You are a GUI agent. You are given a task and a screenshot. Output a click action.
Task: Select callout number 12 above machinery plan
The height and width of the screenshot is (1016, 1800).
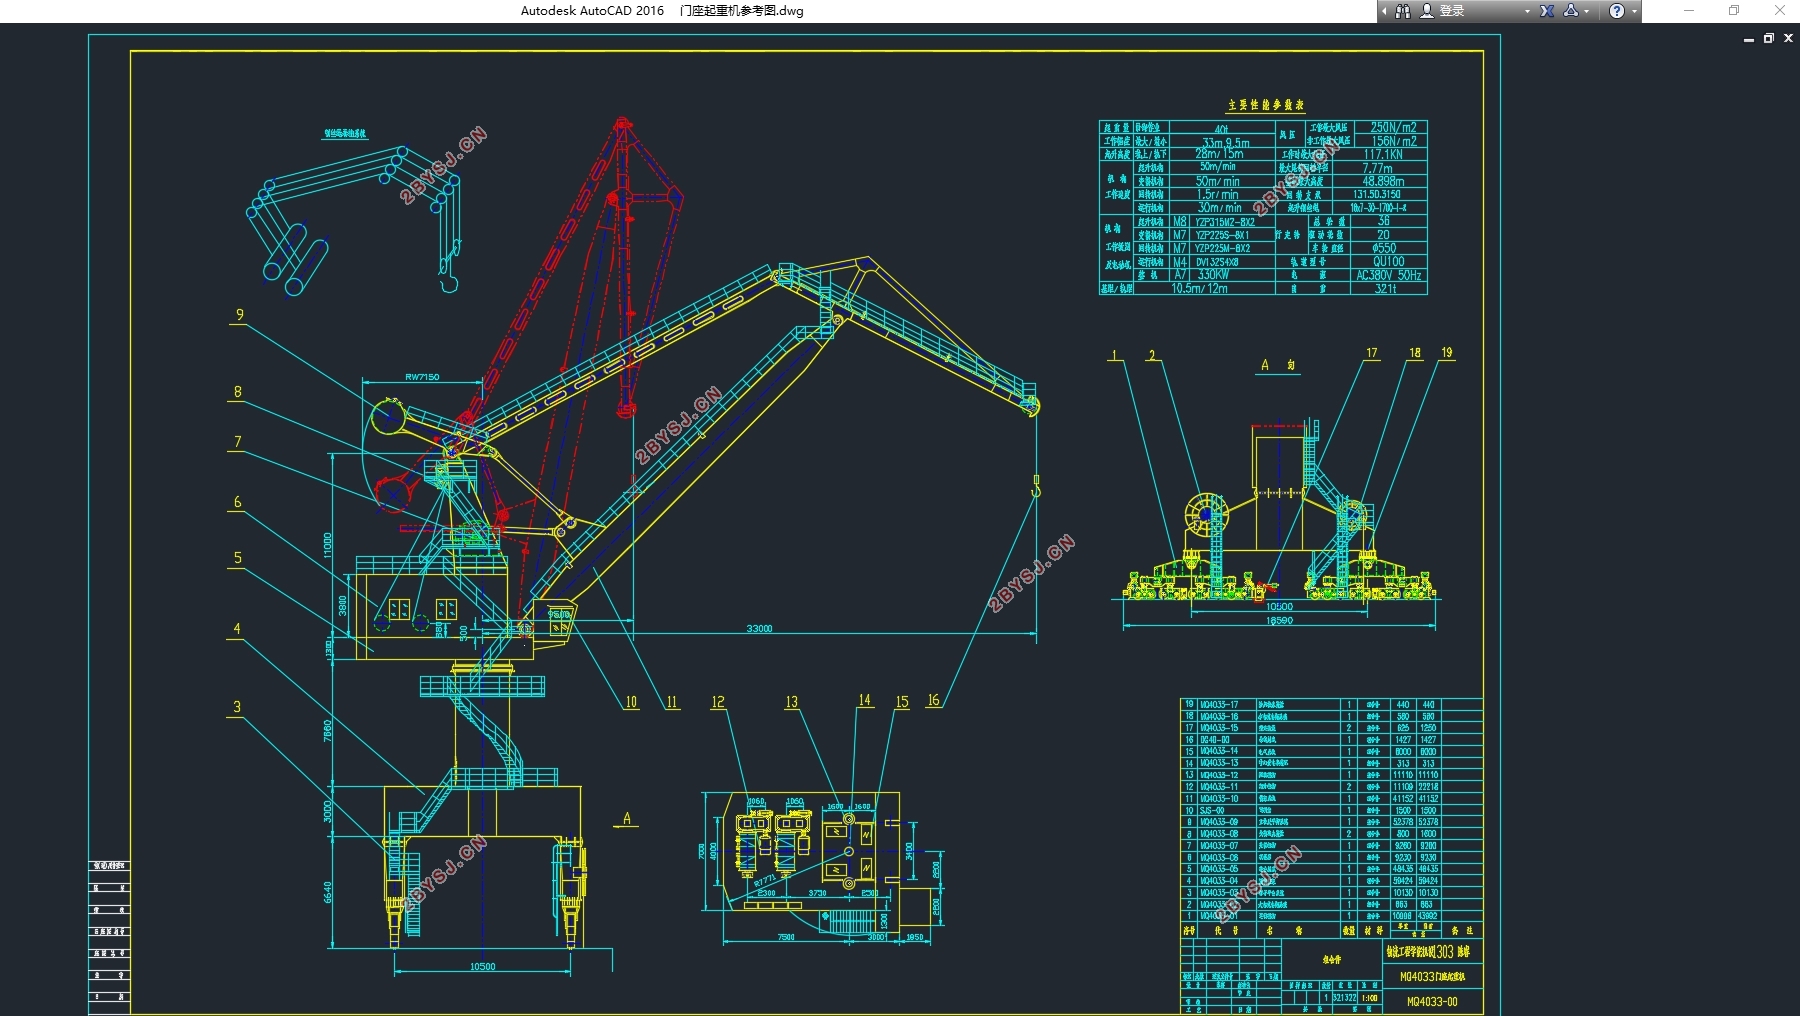pyautogui.click(x=718, y=702)
